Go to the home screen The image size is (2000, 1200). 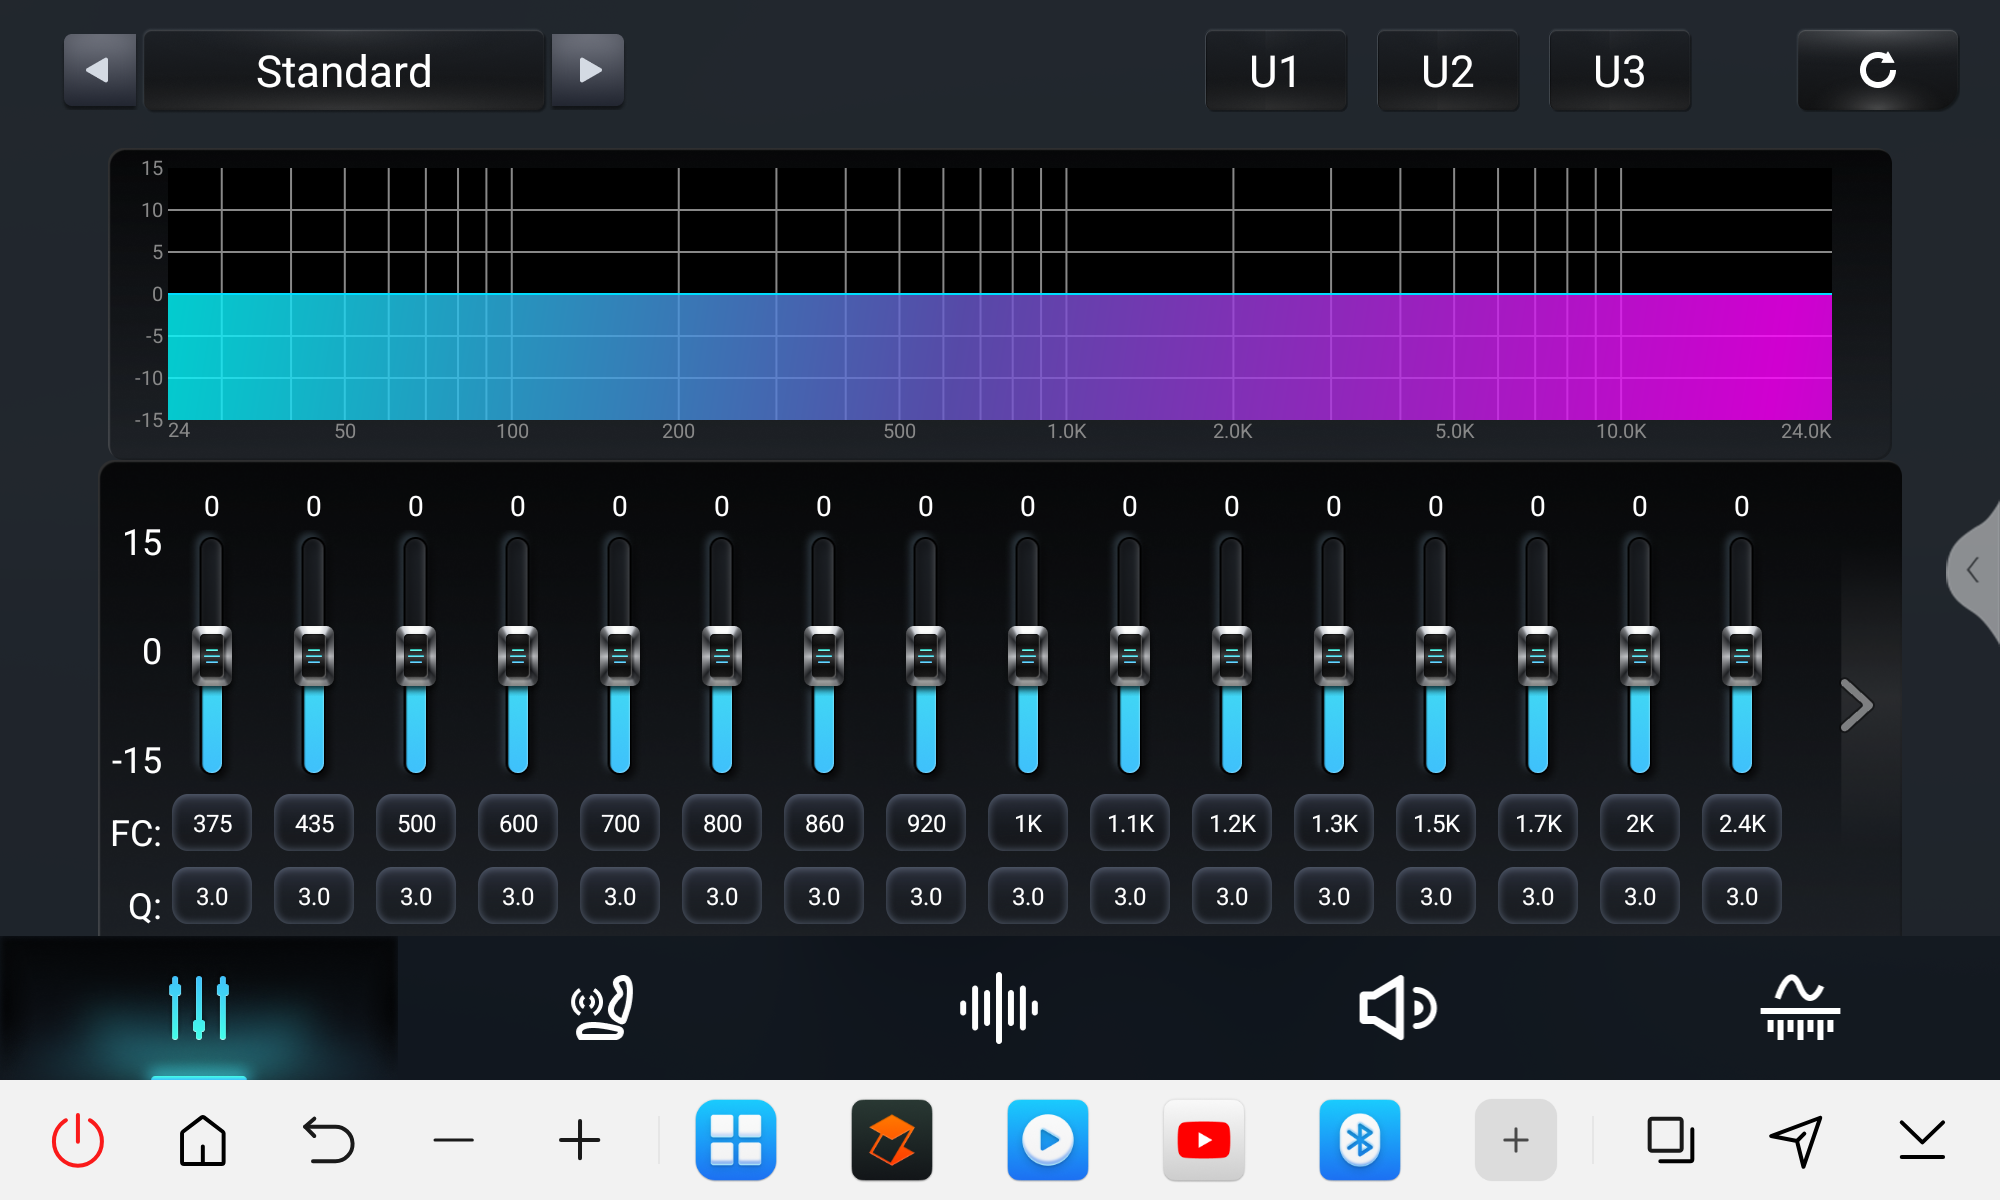pyautogui.click(x=203, y=1141)
